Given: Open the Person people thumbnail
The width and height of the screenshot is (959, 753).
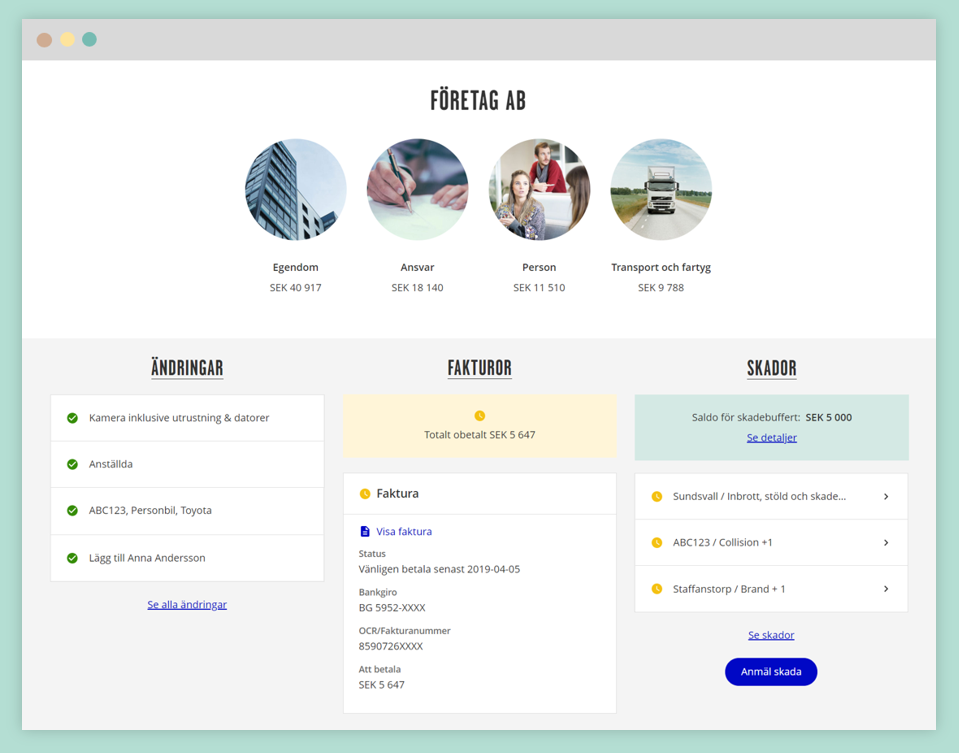Looking at the screenshot, I should click(x=539, y=190).
